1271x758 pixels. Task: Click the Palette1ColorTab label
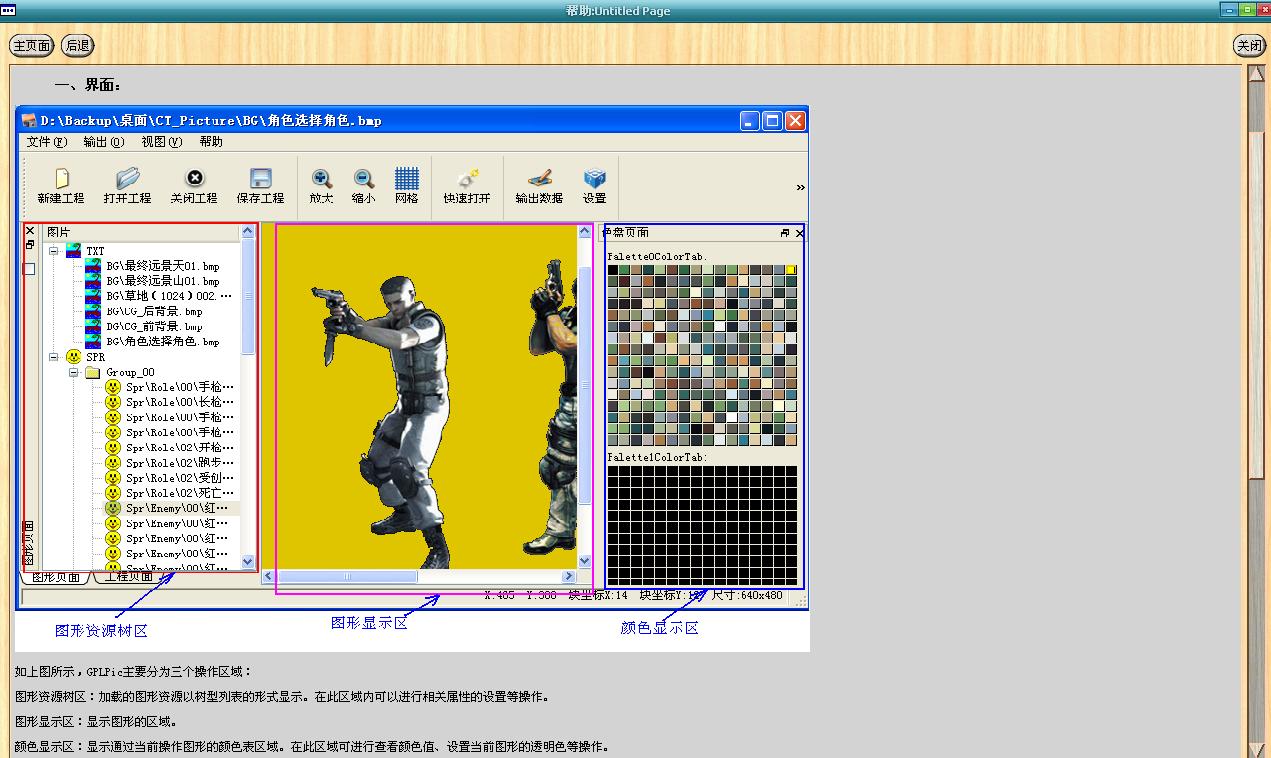point(657,457)
